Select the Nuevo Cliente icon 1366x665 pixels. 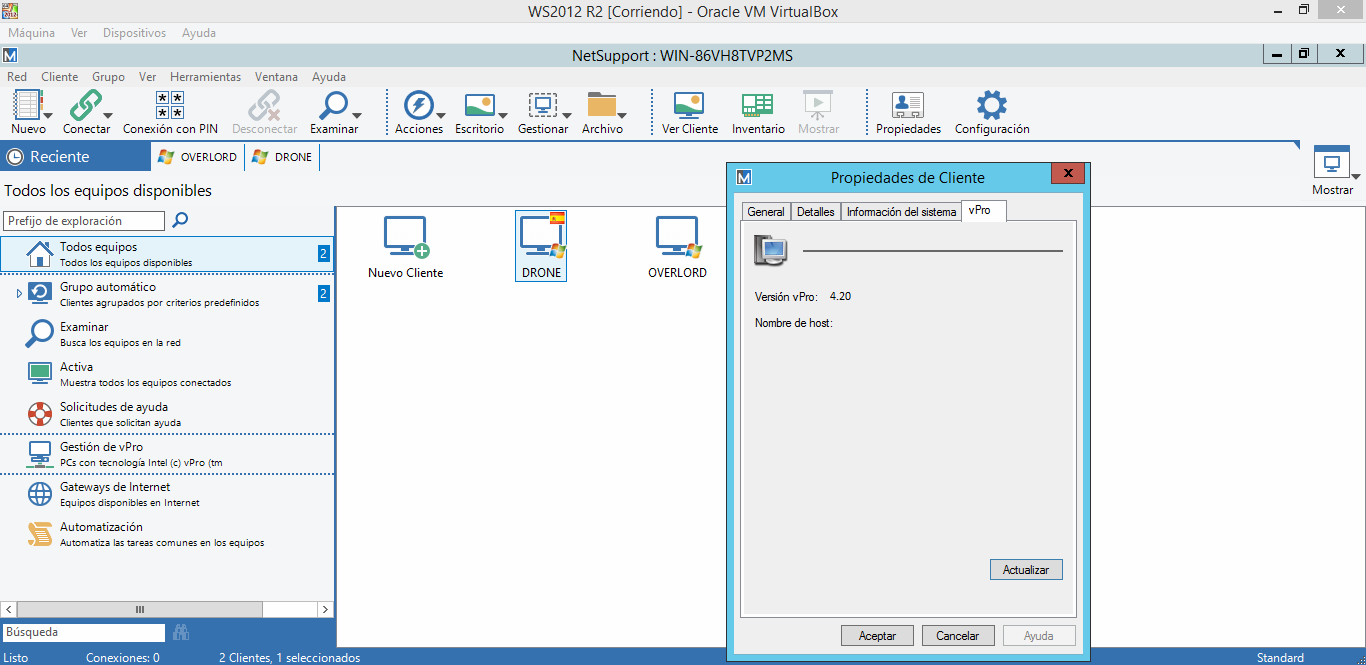pos(405,247)
